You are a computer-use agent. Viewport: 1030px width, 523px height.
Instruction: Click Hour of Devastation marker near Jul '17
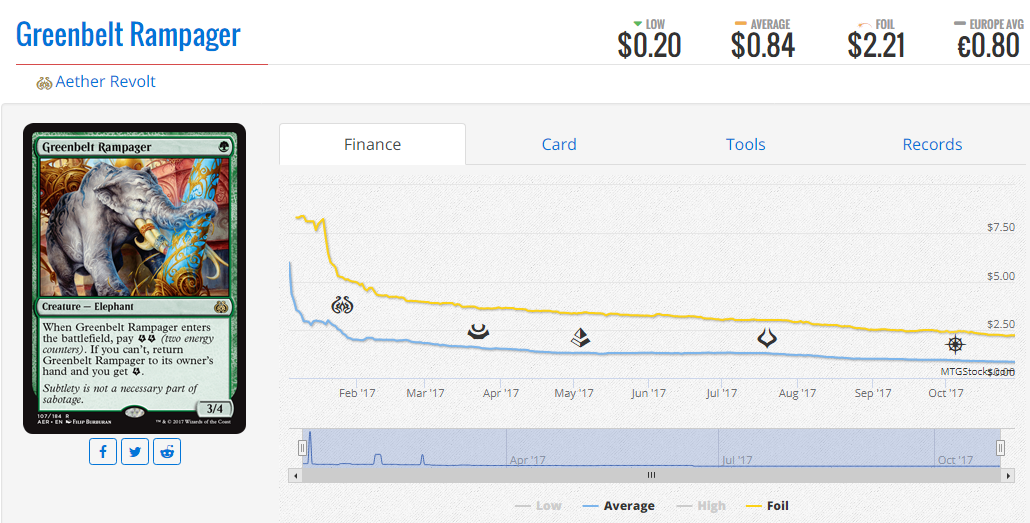click(767, 338)
